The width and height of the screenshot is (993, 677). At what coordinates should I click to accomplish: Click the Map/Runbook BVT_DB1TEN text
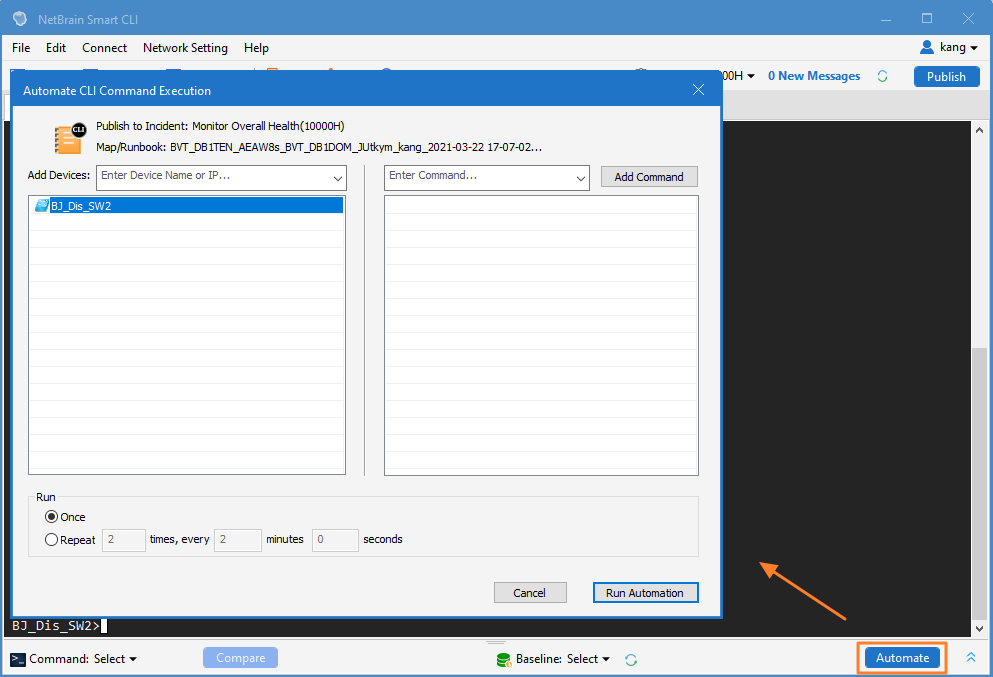[x=319, y=147]
